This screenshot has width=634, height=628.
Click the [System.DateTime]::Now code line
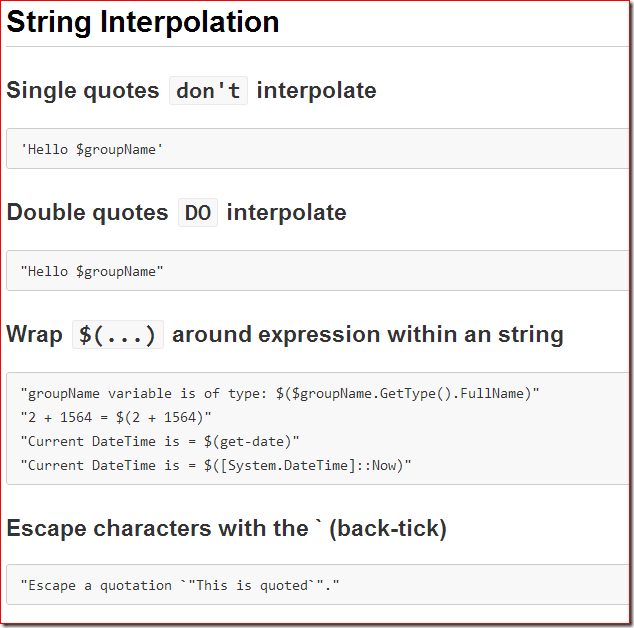[216, 465]
